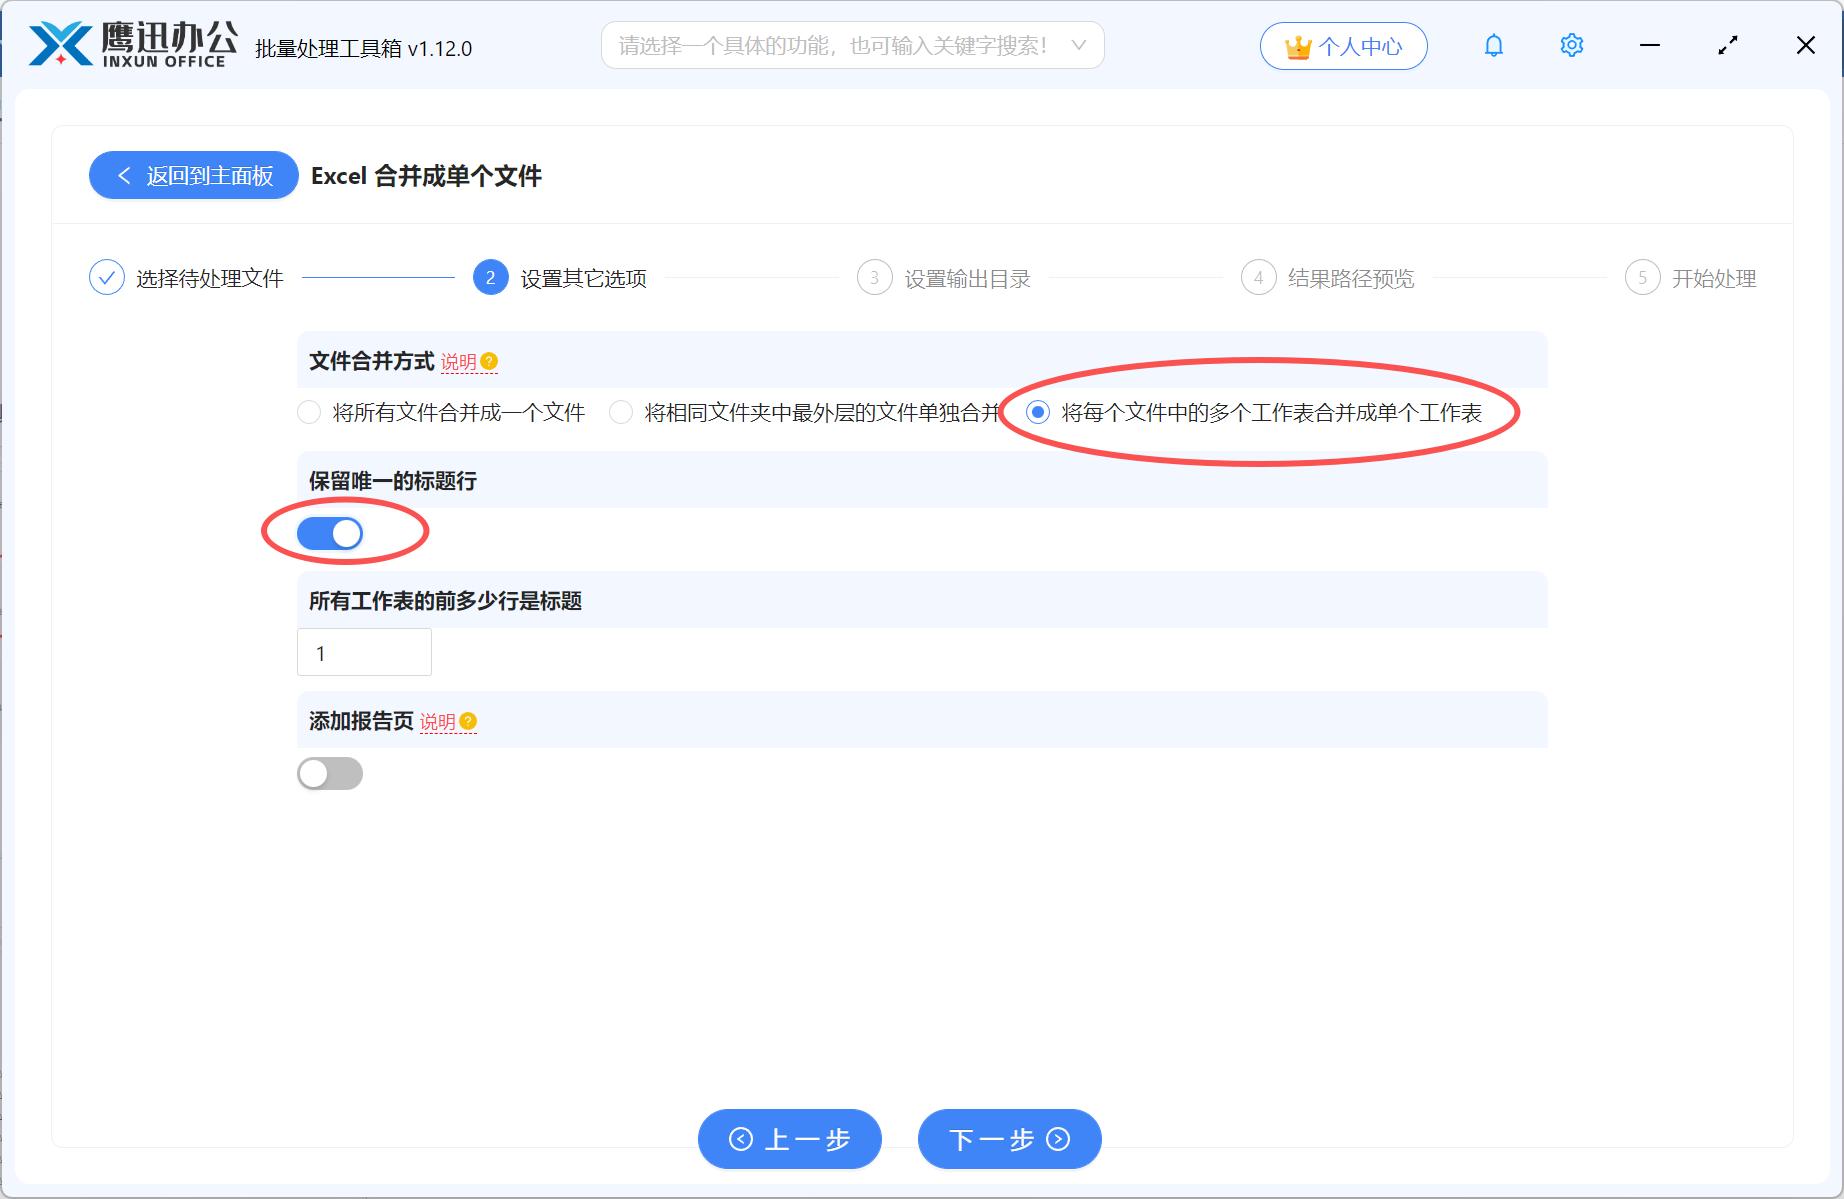The height and width of the screenshot is (1199, 1844).
Task: Click the 返回到主面板 button
Action: (x=193, y=175)
